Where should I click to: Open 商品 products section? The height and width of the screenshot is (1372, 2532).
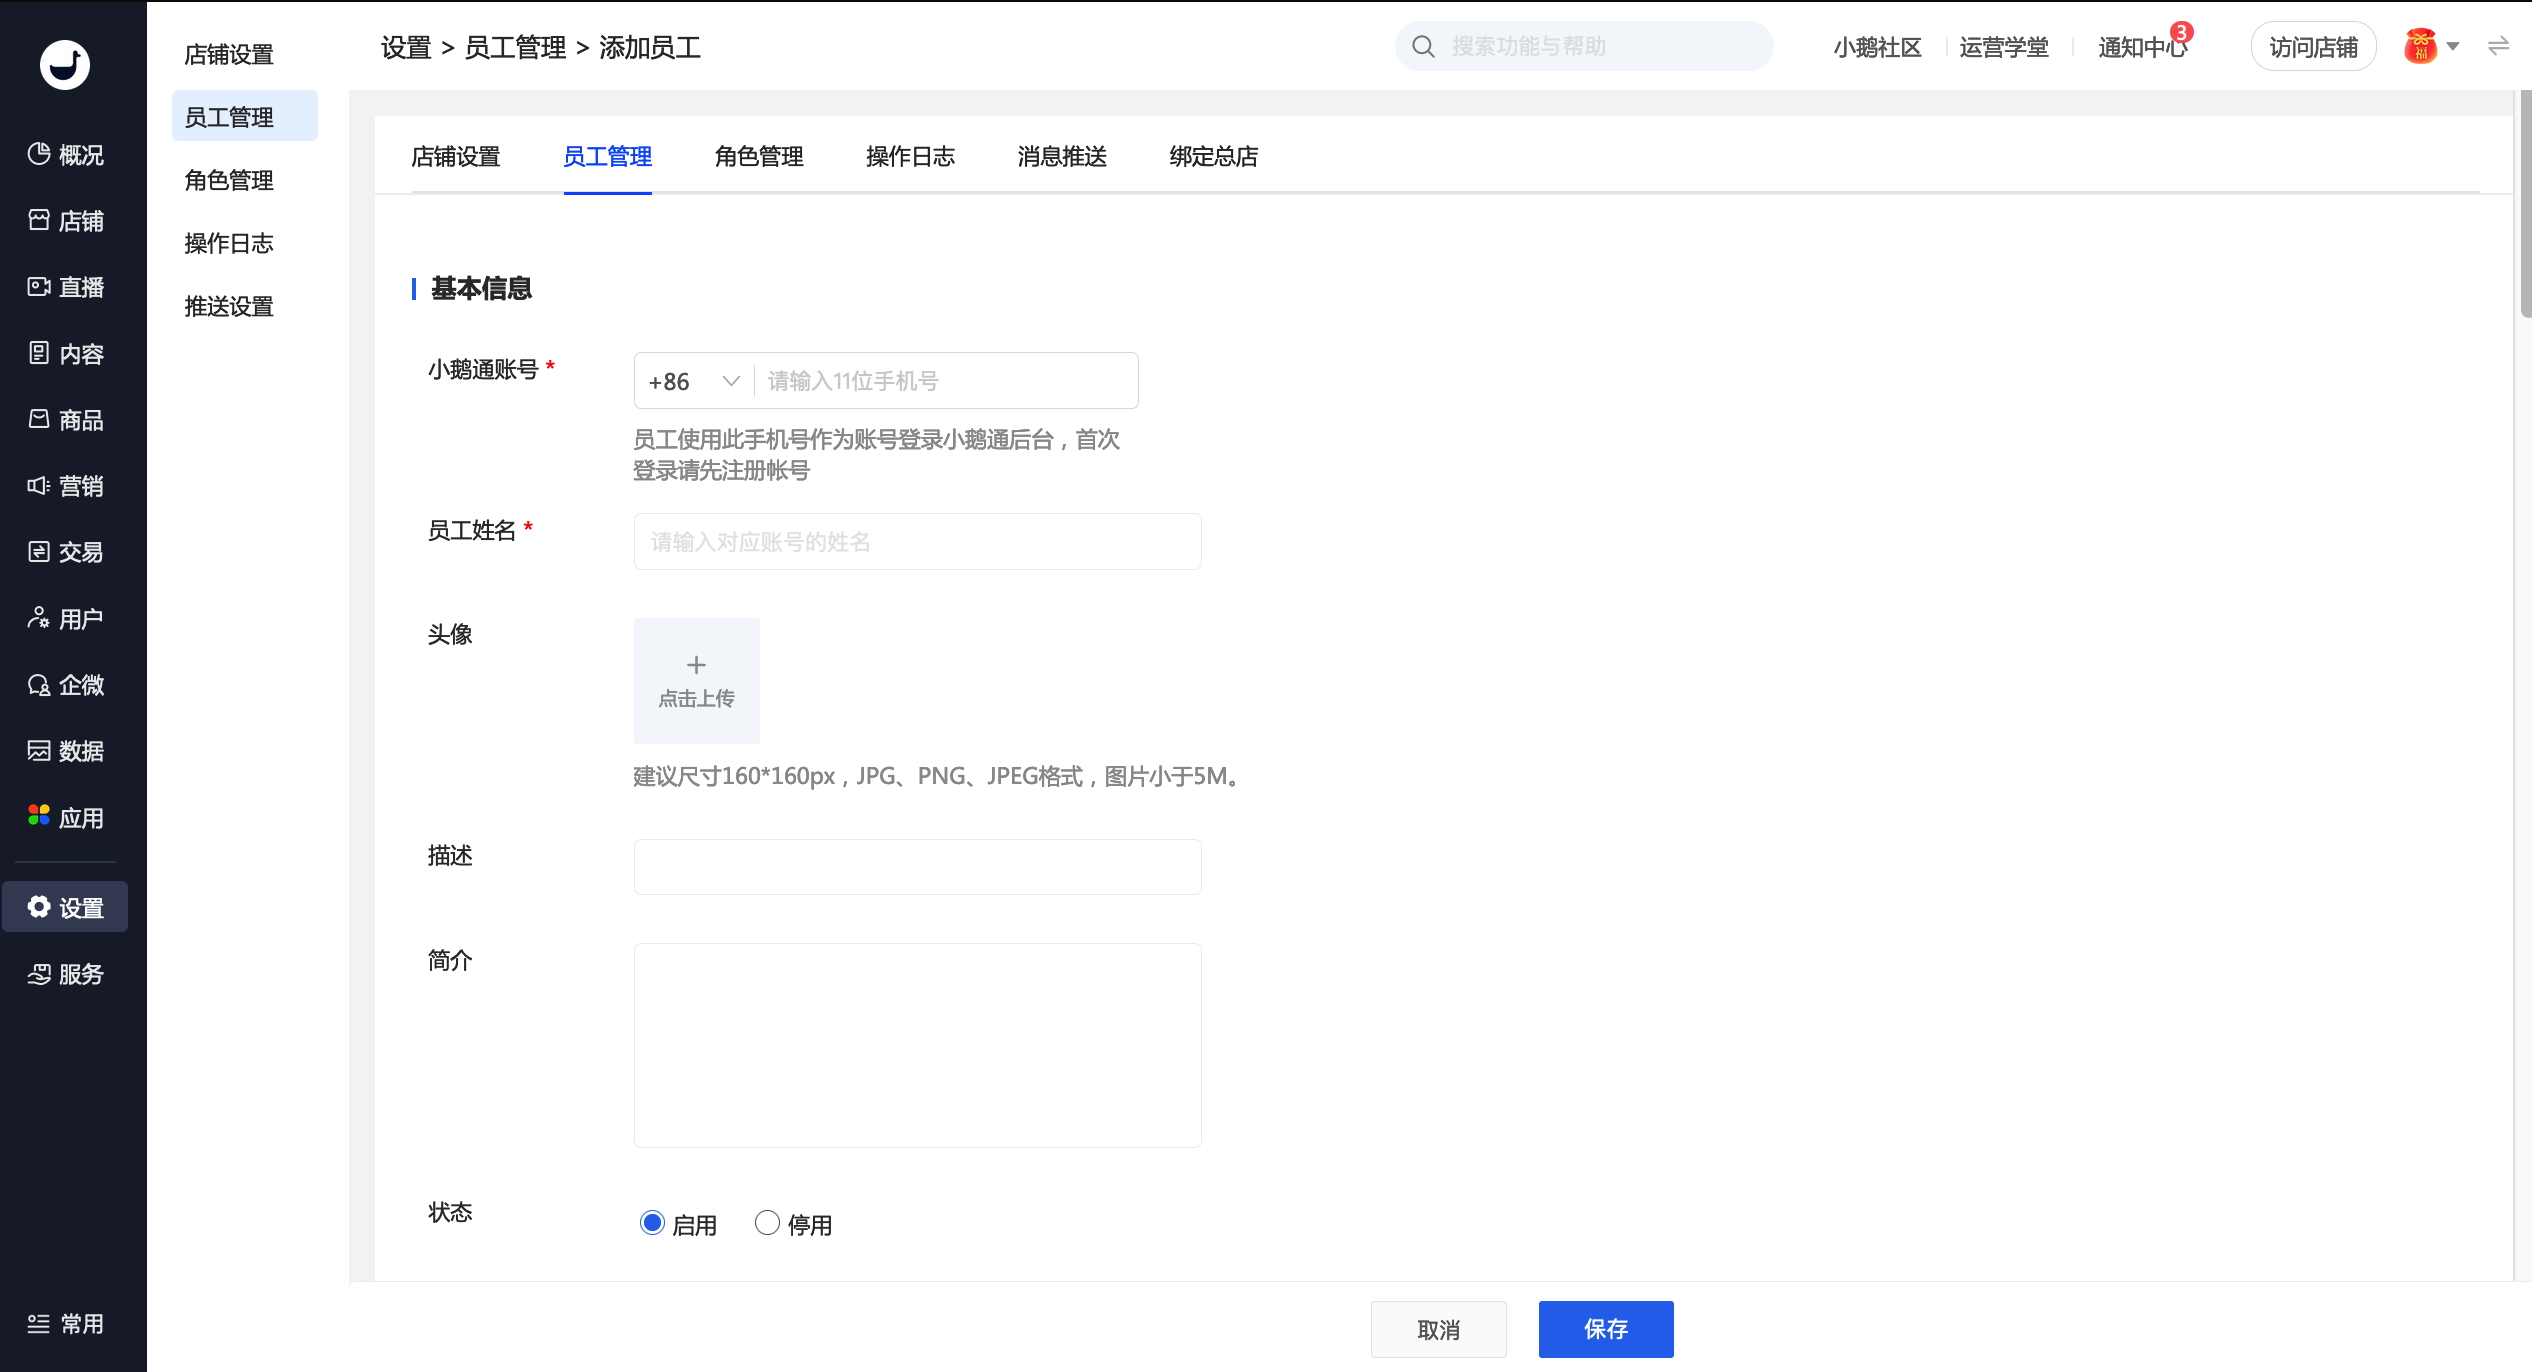click(66, 420)
